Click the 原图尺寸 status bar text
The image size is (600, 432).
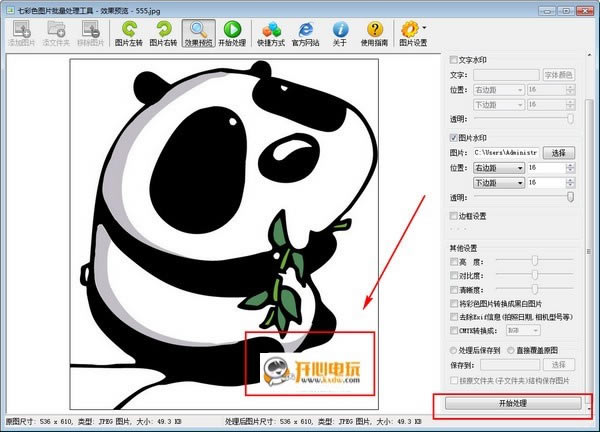pos(93,422)
